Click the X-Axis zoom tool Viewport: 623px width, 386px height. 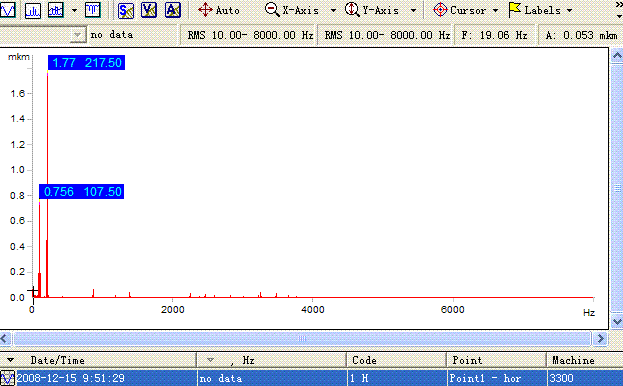click(x=292, y=10)
